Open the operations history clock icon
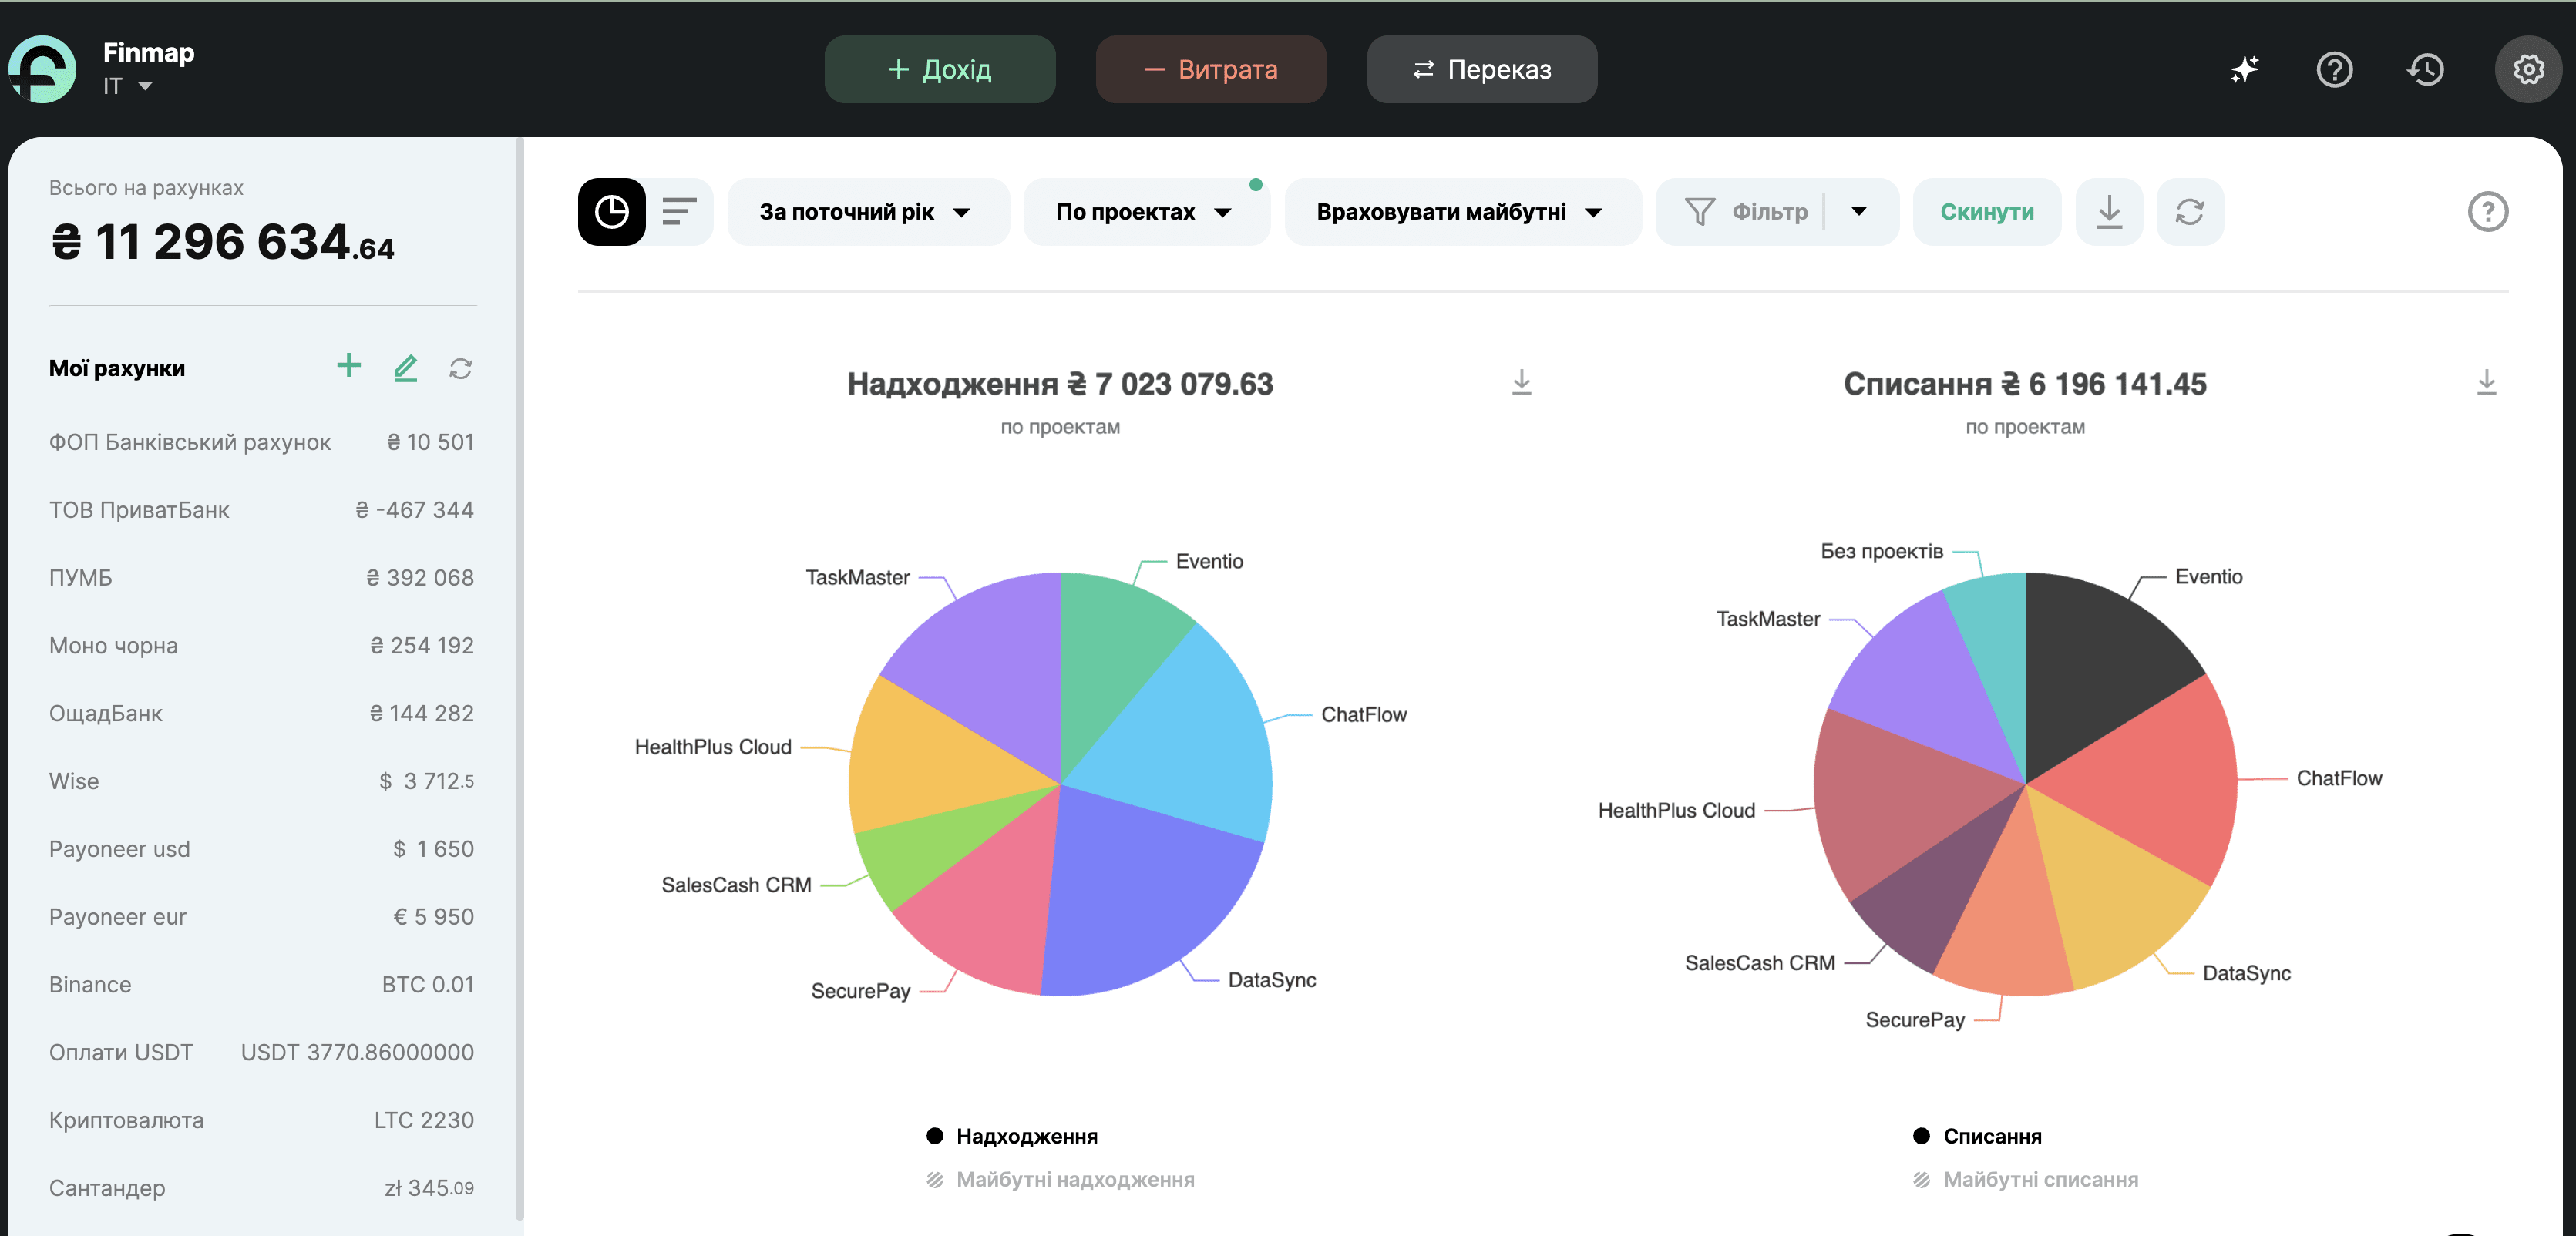 pyautogui.click(x=2425, y=69)
